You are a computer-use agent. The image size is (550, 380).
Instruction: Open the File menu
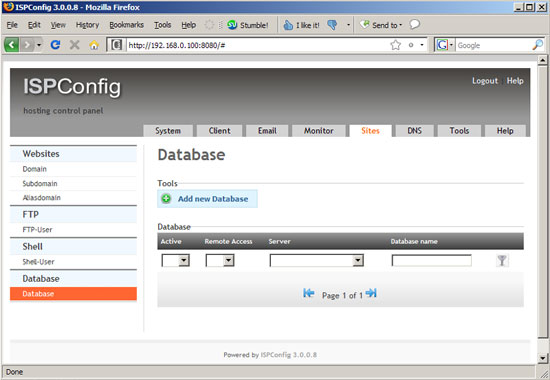coord(12,25)
